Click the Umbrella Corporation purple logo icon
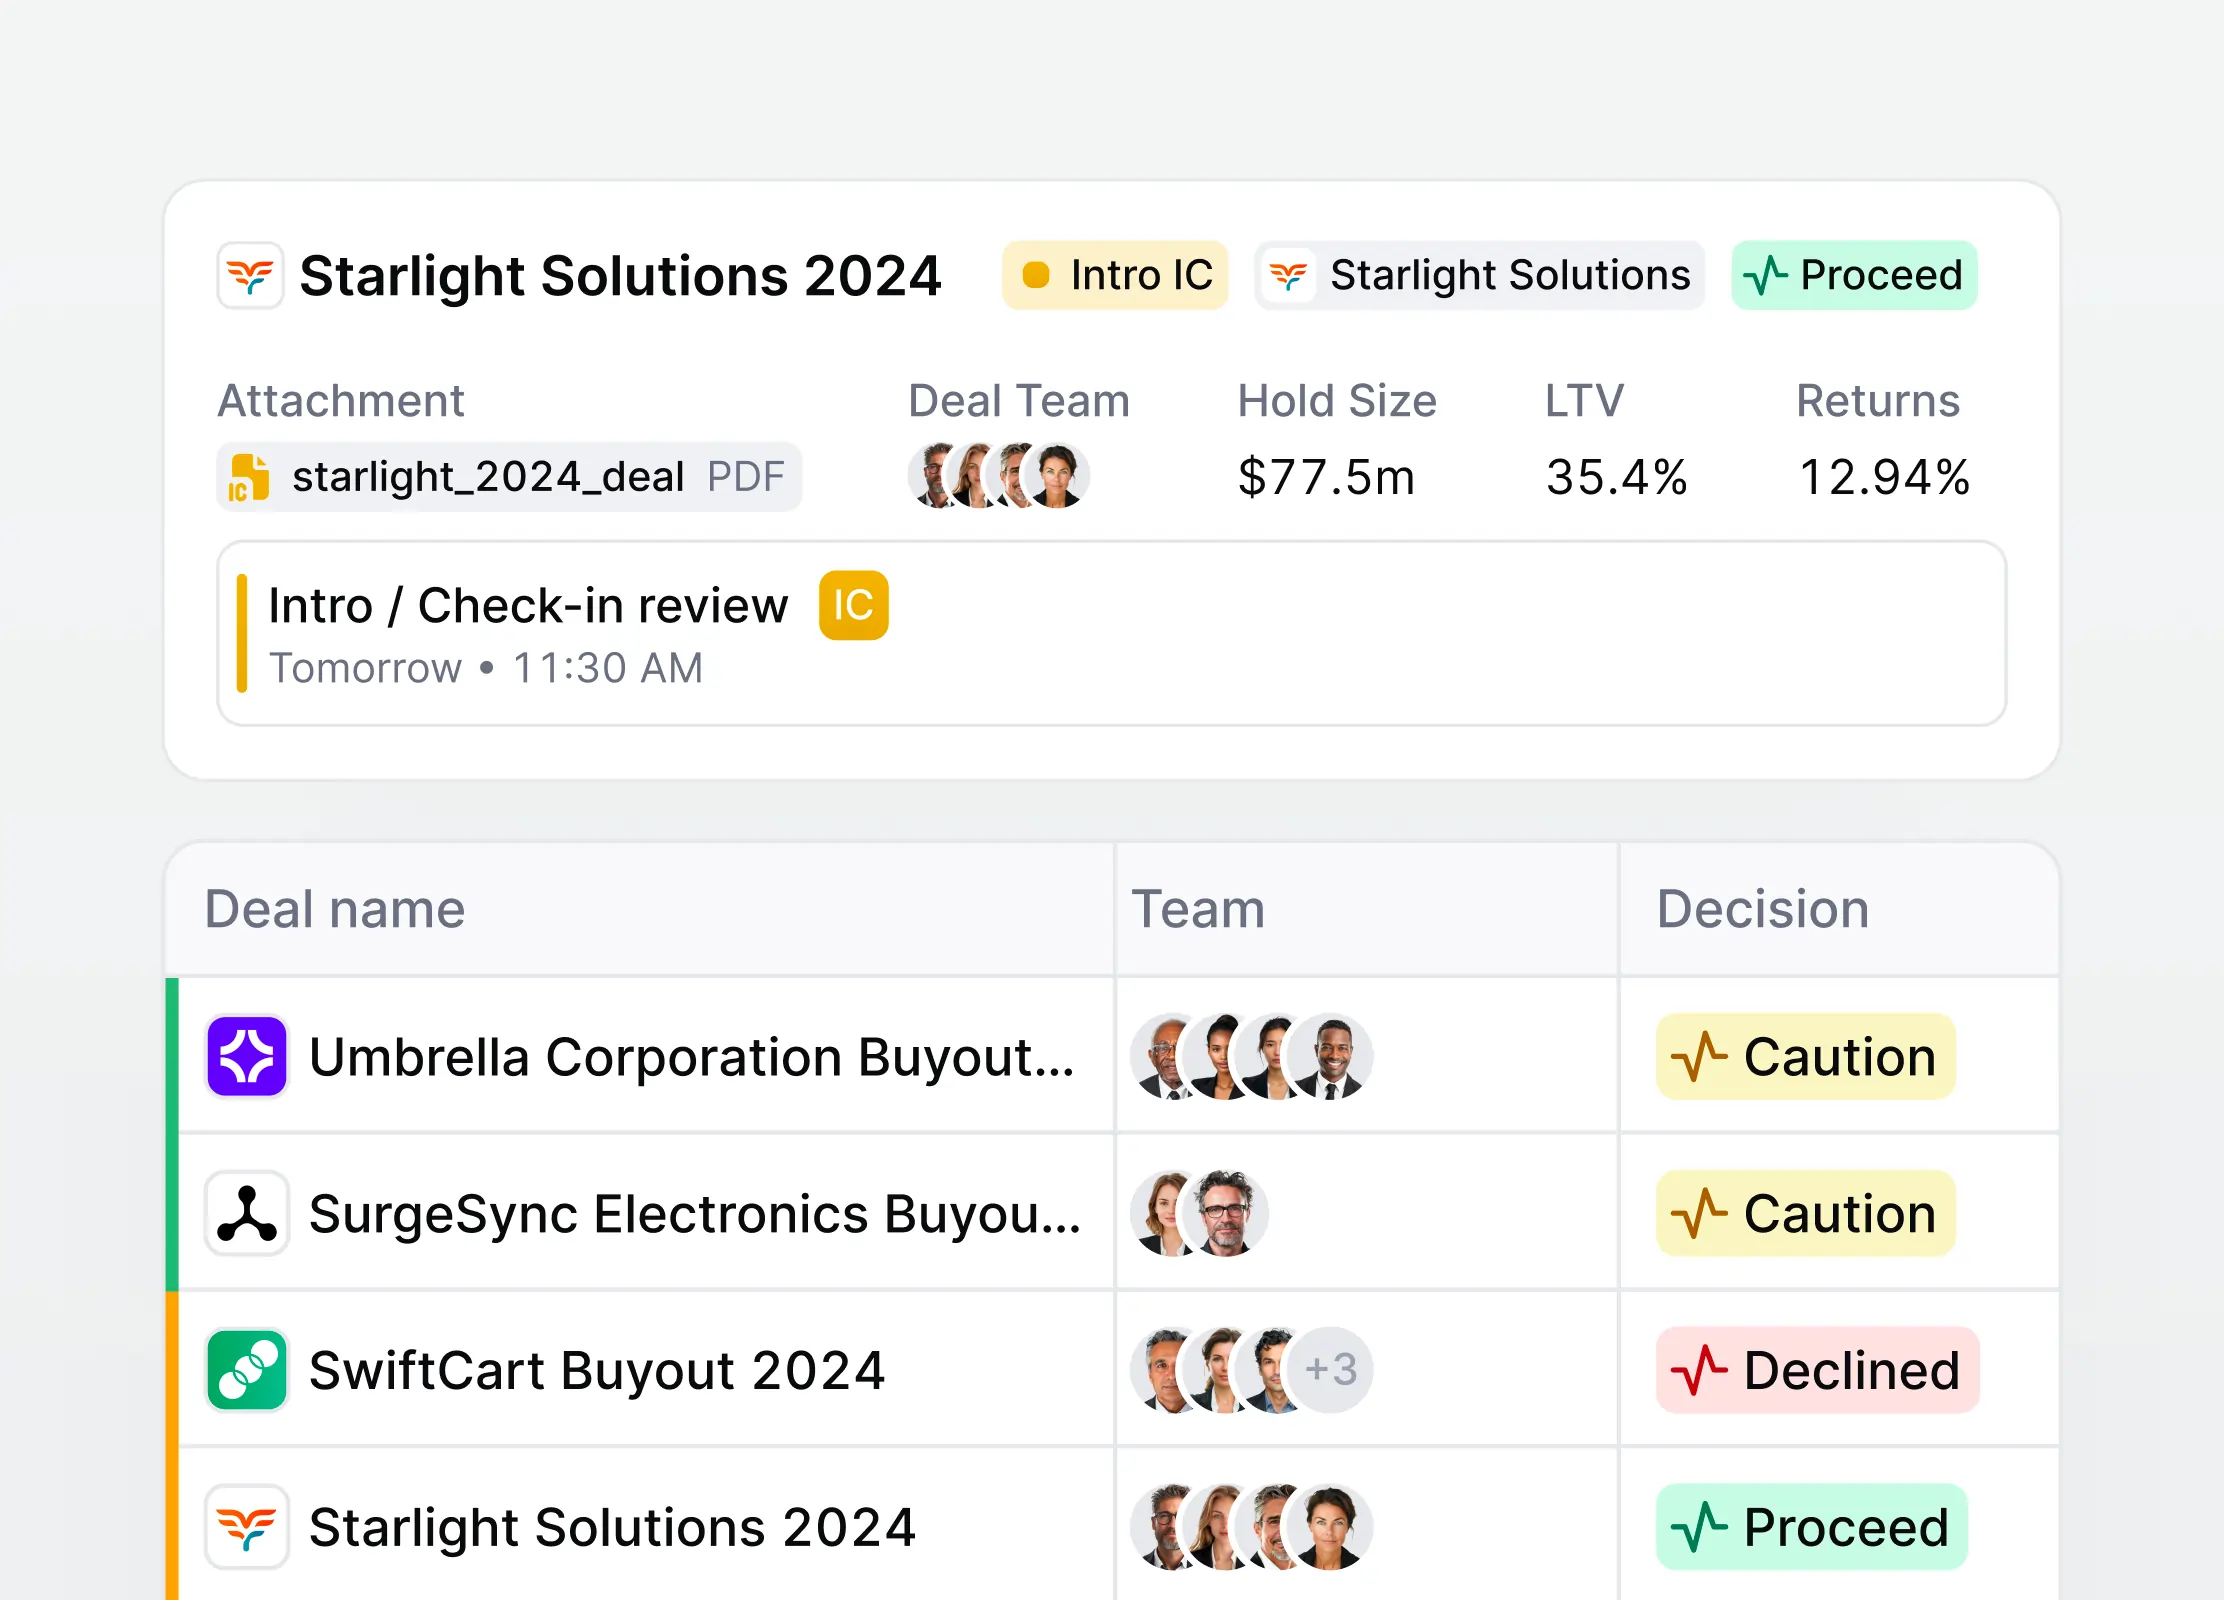Viewport: 2224px width, 1600px height. 247,1056
